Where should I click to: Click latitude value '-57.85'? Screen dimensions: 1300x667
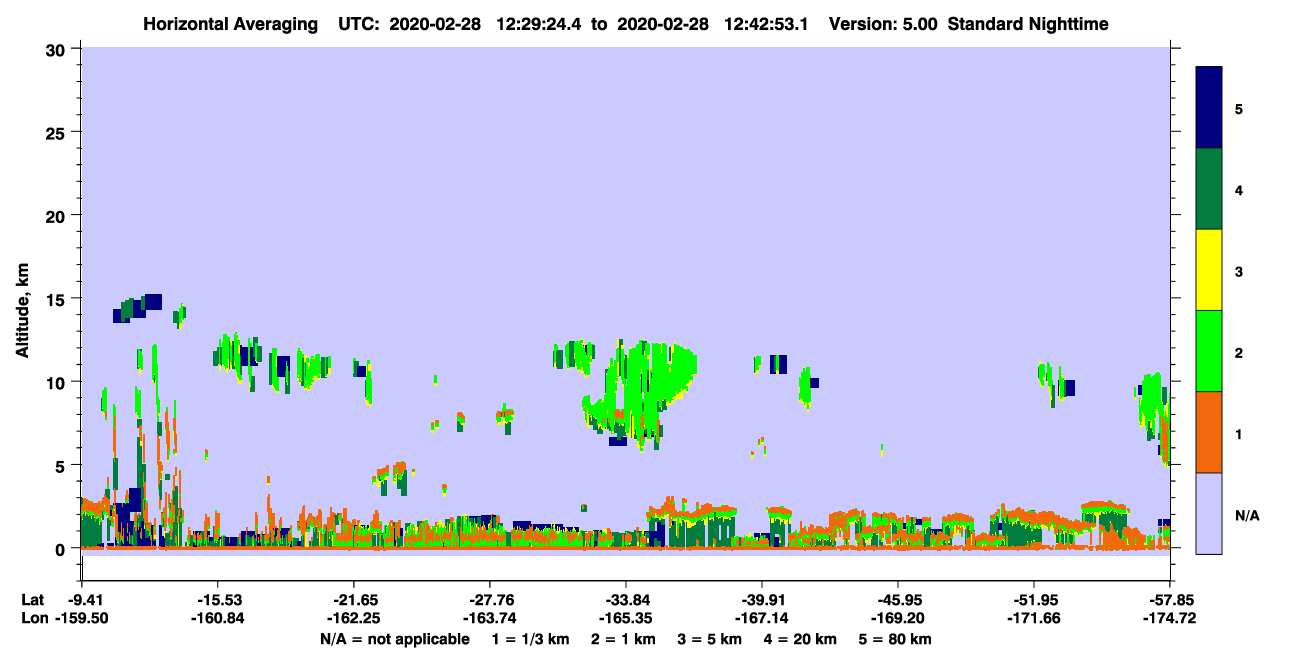pyautogui.click(x=1170, y=599)
